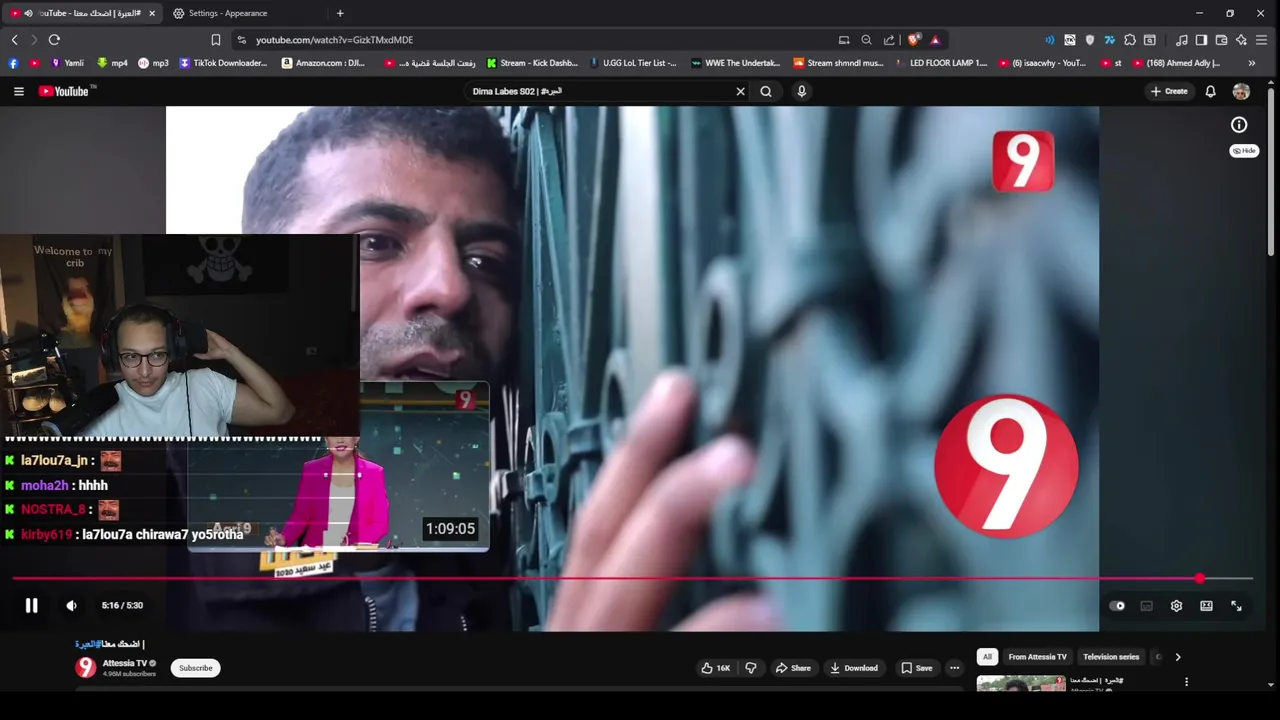The image size is (1280, 720).
Task: Open the U.GG LoL Tier List bookmark
Action: tap(633, 63)
